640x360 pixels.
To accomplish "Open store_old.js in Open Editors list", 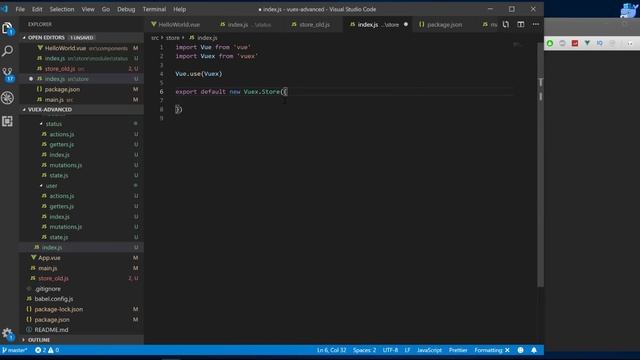I will tap(82, 69).
